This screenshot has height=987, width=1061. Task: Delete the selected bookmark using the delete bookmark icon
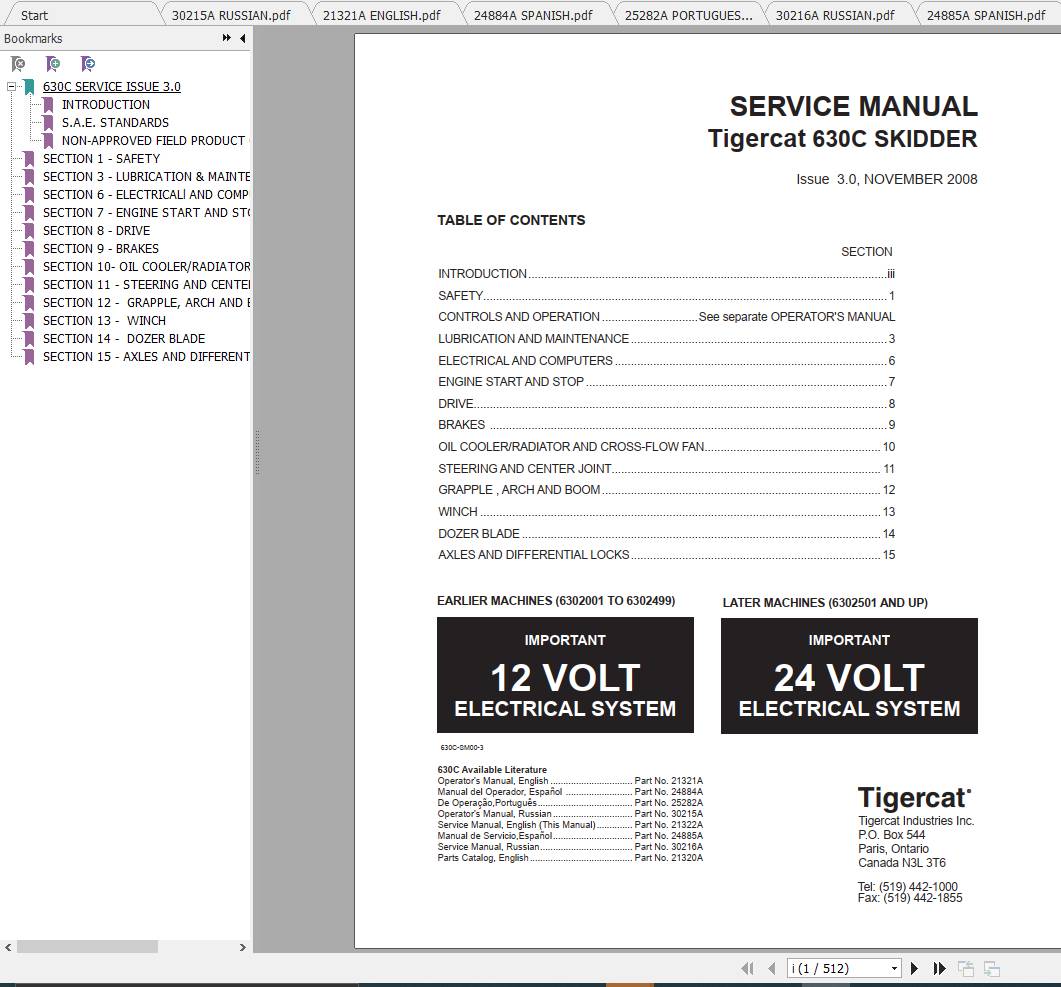(x=18, y=64)
